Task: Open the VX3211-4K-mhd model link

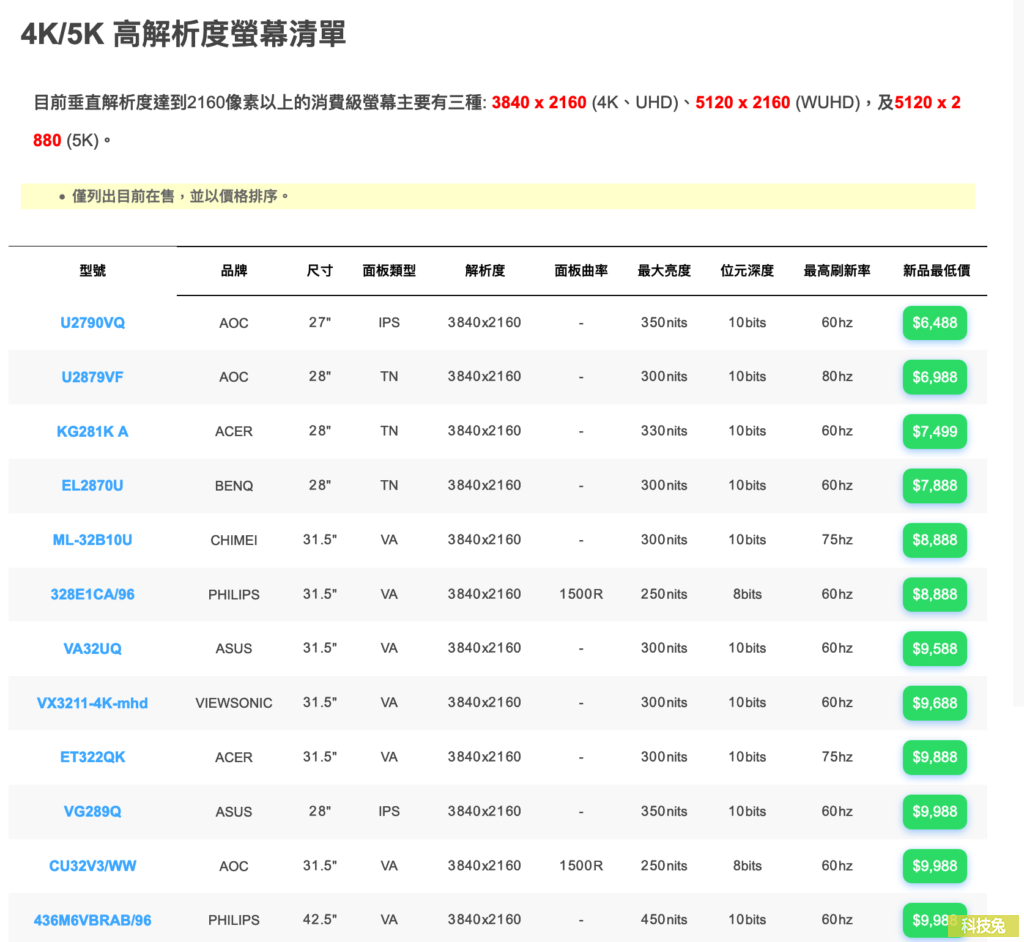Action: [x=92, y=703]
